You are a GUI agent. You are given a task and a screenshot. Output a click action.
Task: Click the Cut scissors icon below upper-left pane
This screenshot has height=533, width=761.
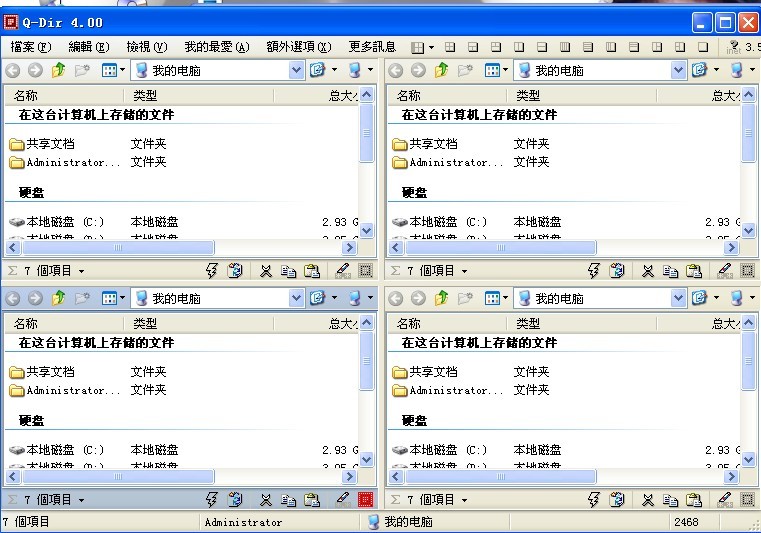point(265,271)
